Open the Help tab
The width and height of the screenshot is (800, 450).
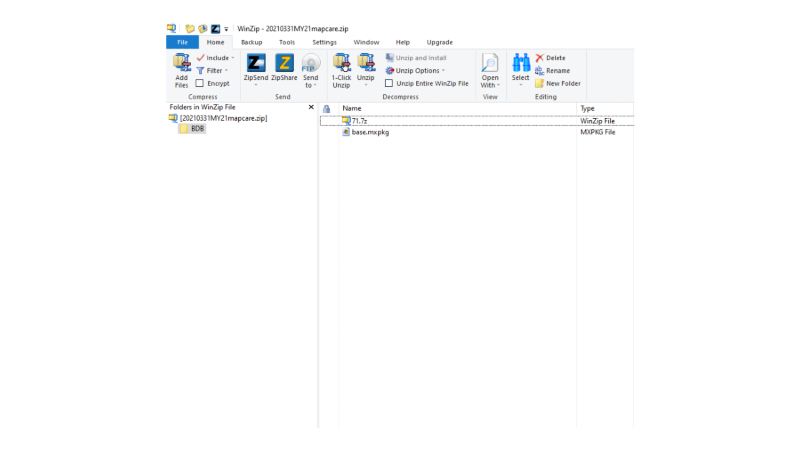[x=403, y=42]
